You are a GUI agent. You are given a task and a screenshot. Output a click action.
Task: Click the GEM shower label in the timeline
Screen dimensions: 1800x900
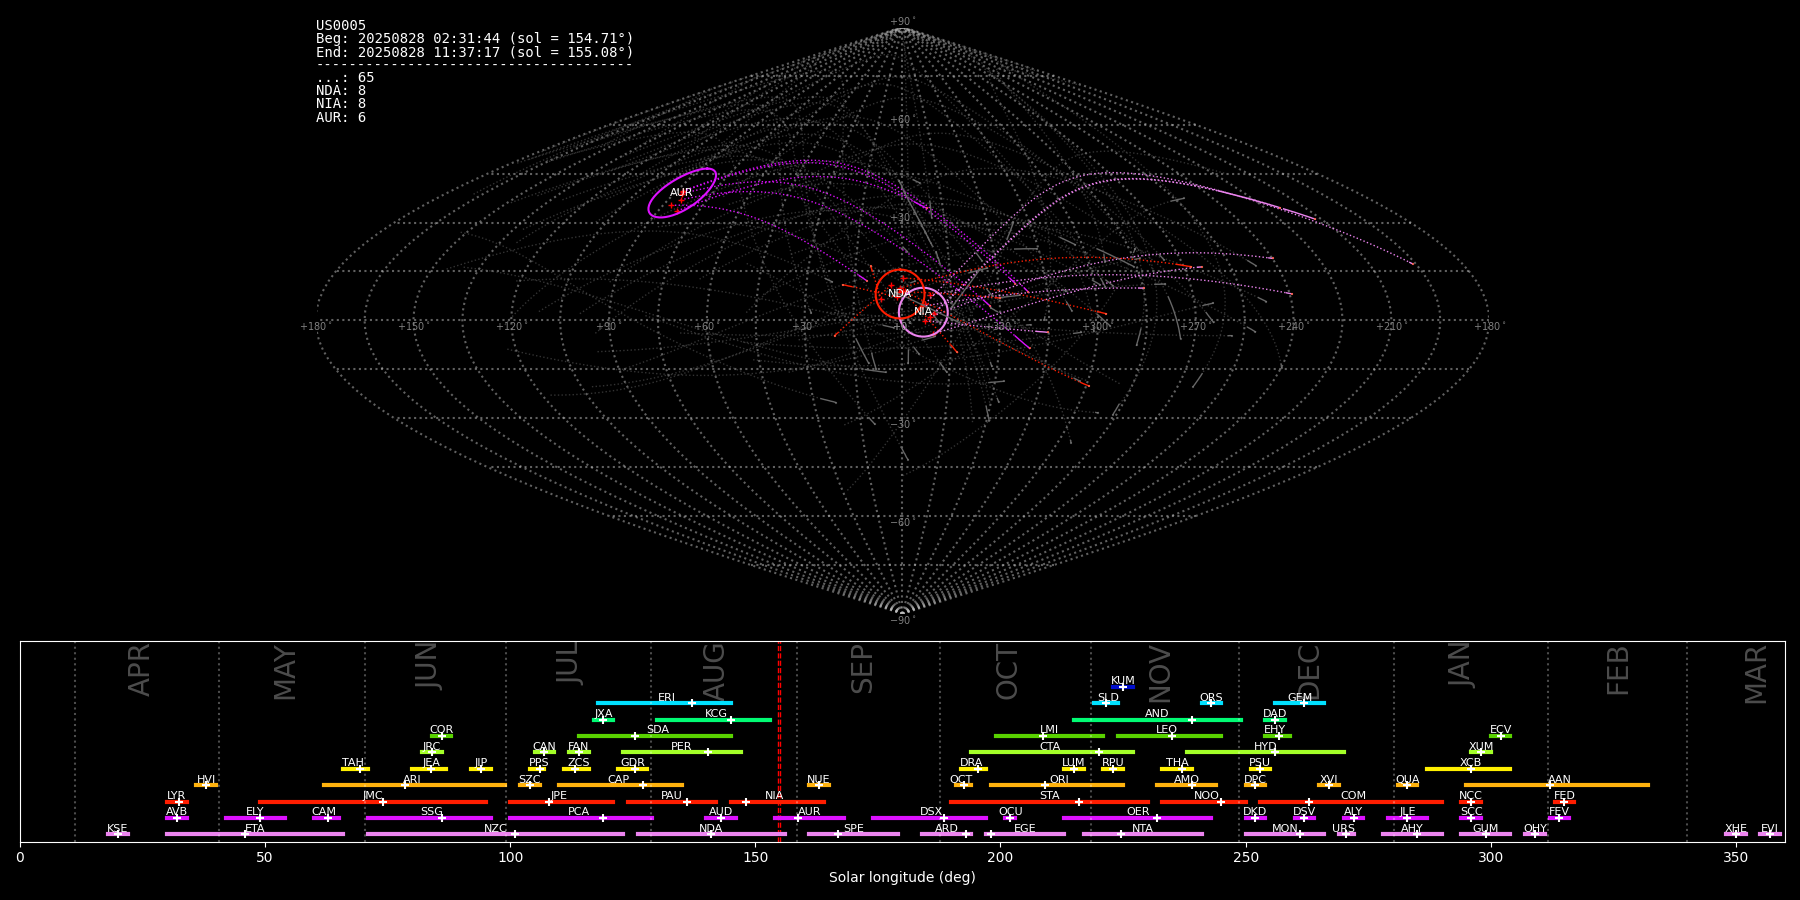[x=1300, y=698]
